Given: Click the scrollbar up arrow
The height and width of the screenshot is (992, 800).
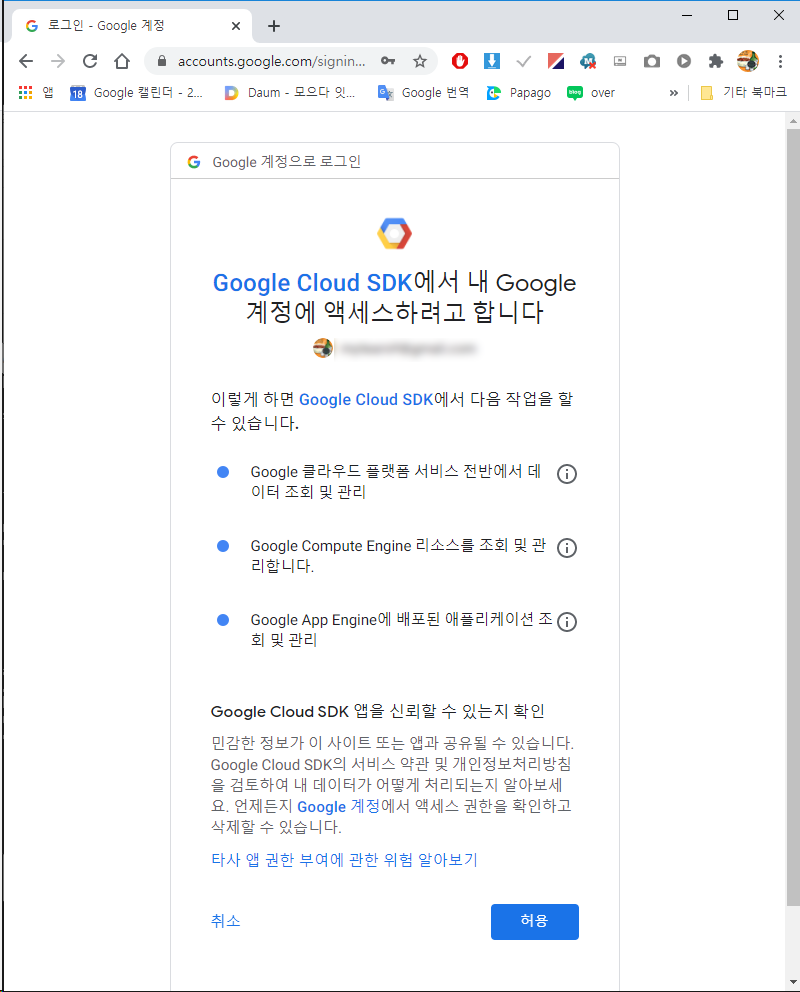Looking at the screenshot, I should [793, 120].
